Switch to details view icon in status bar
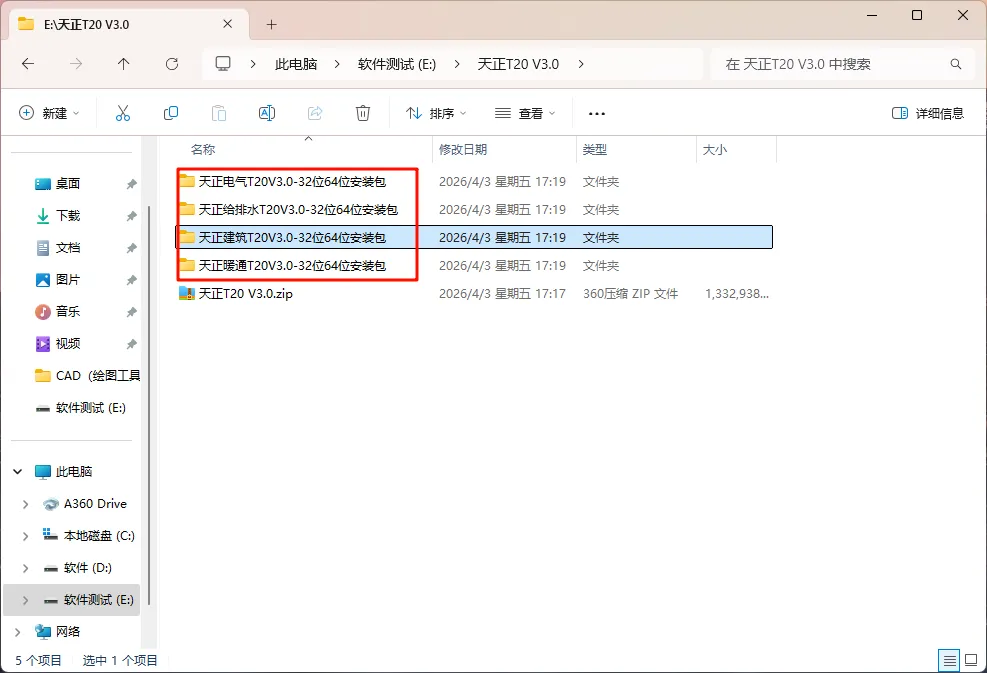Image resolution: width=987 pixels, height=673 pixels. 949,660
